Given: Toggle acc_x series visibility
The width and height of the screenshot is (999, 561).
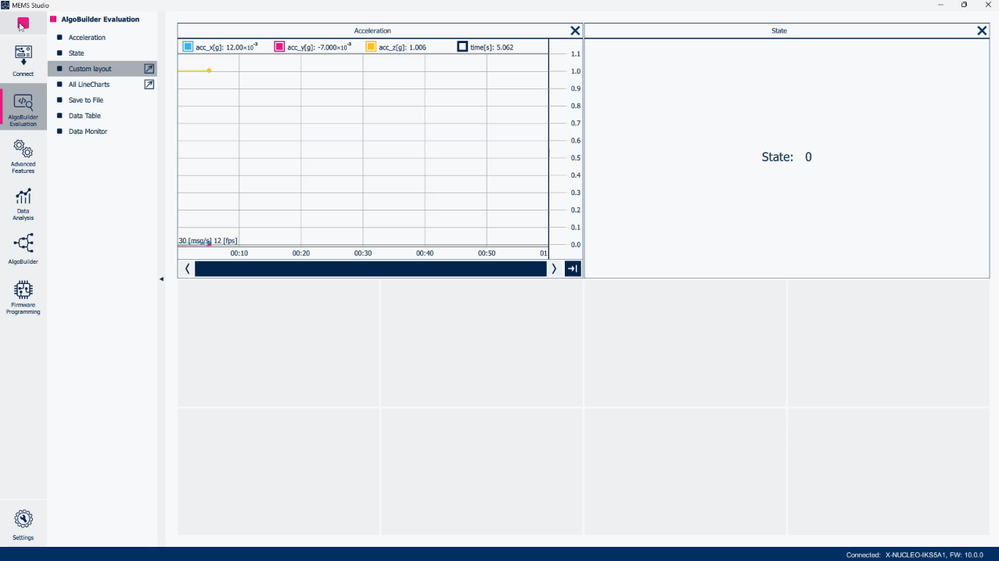Looking at the screenshot, I should tap(187, 46).
